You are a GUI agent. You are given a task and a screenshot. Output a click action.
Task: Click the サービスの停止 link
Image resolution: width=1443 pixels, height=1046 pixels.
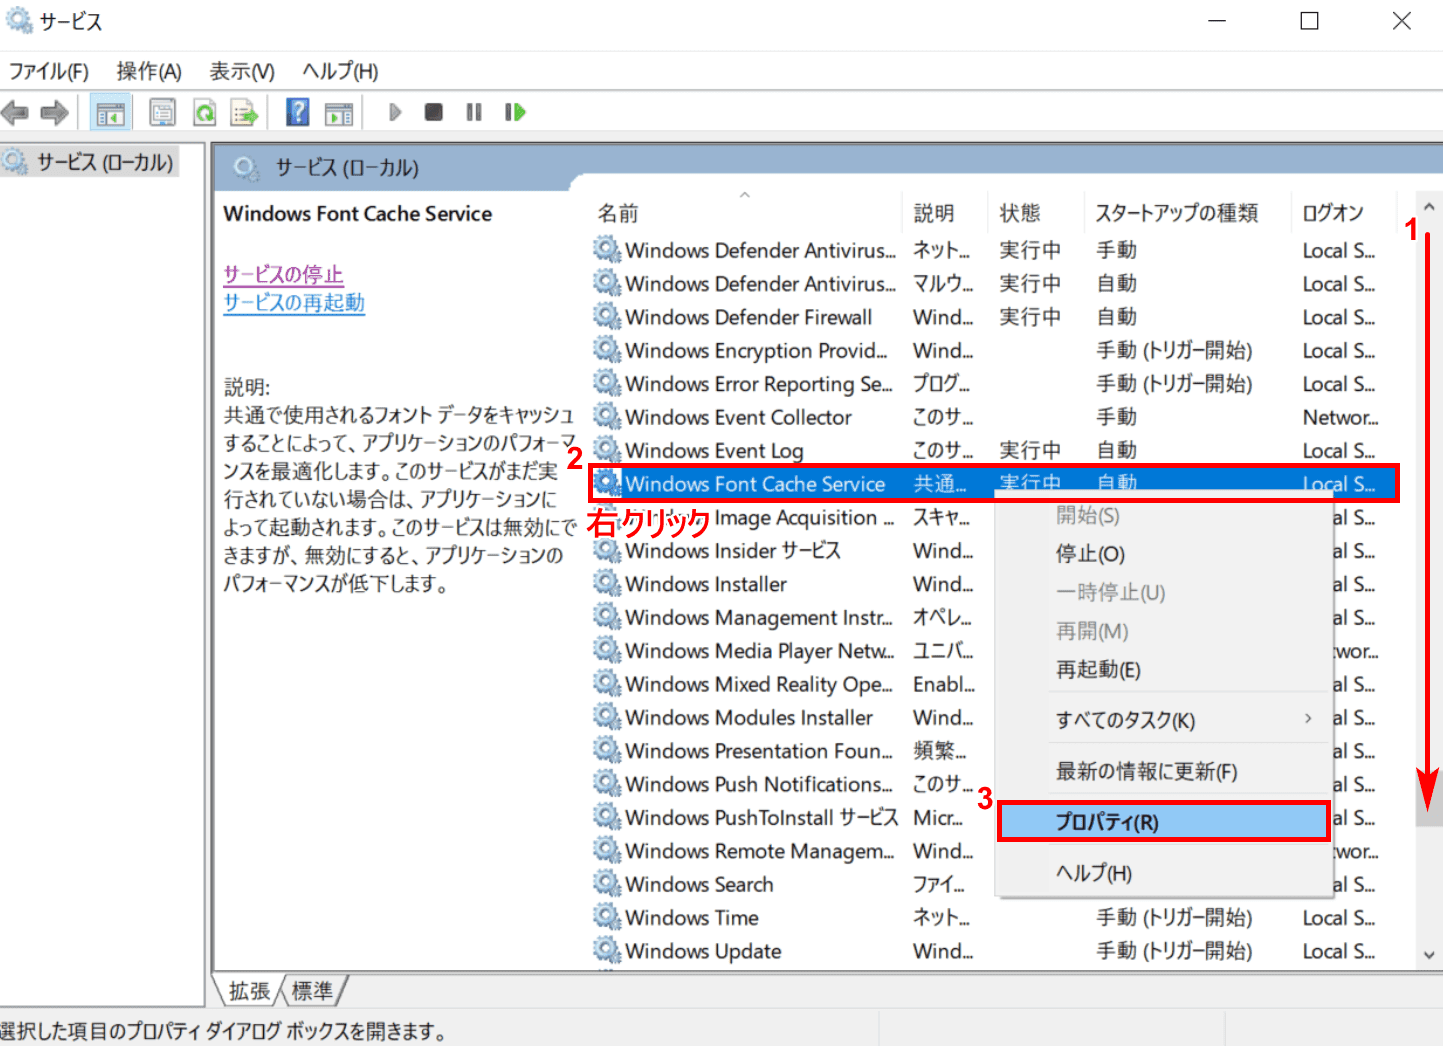click(x=284, y=274)
